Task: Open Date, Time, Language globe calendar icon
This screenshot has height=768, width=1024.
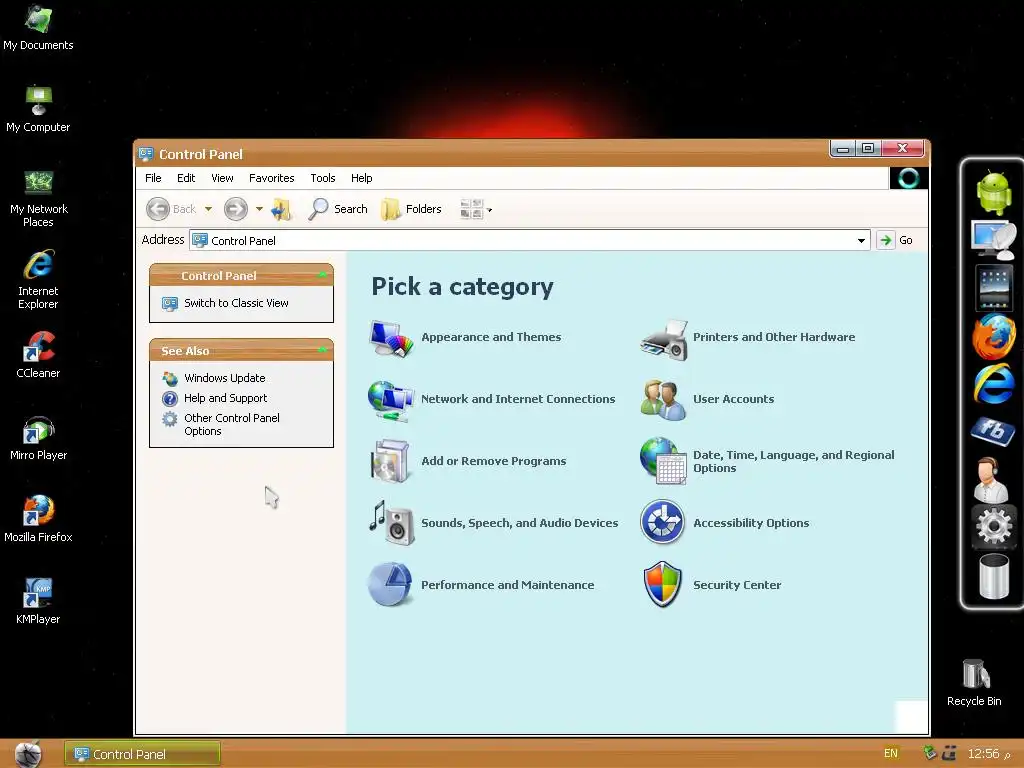Action: pyautogui.click(x=663, y=461)
